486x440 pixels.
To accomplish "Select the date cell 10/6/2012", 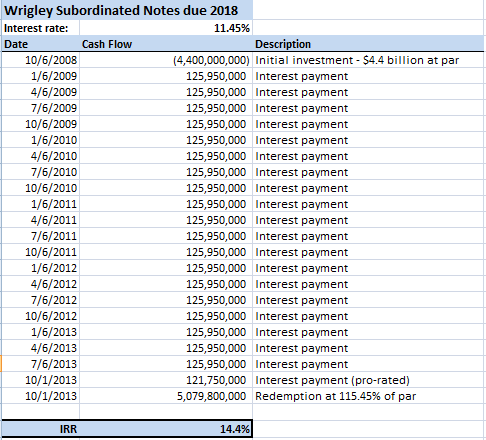I will point(41,316).
